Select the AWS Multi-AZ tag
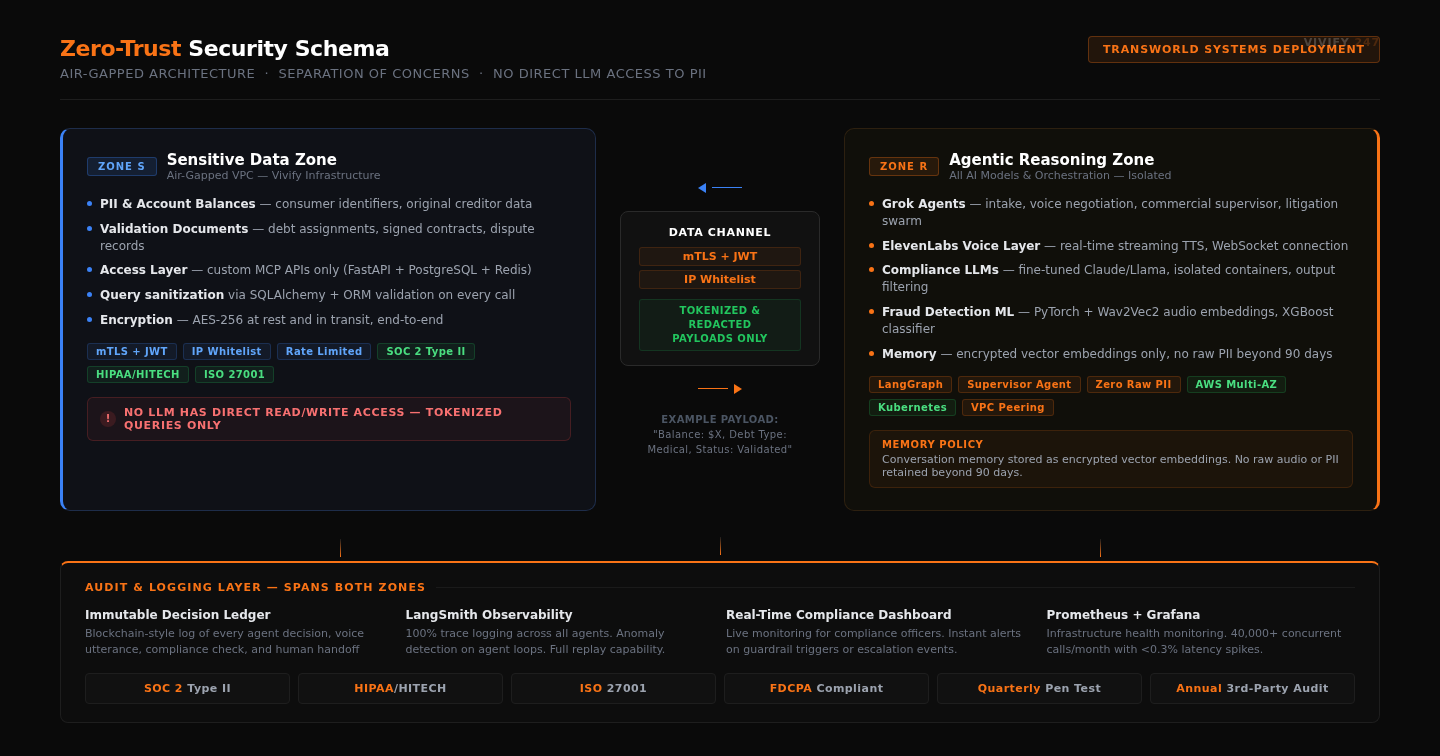This screenshot has height=756, width=1440. [1236, 385]
